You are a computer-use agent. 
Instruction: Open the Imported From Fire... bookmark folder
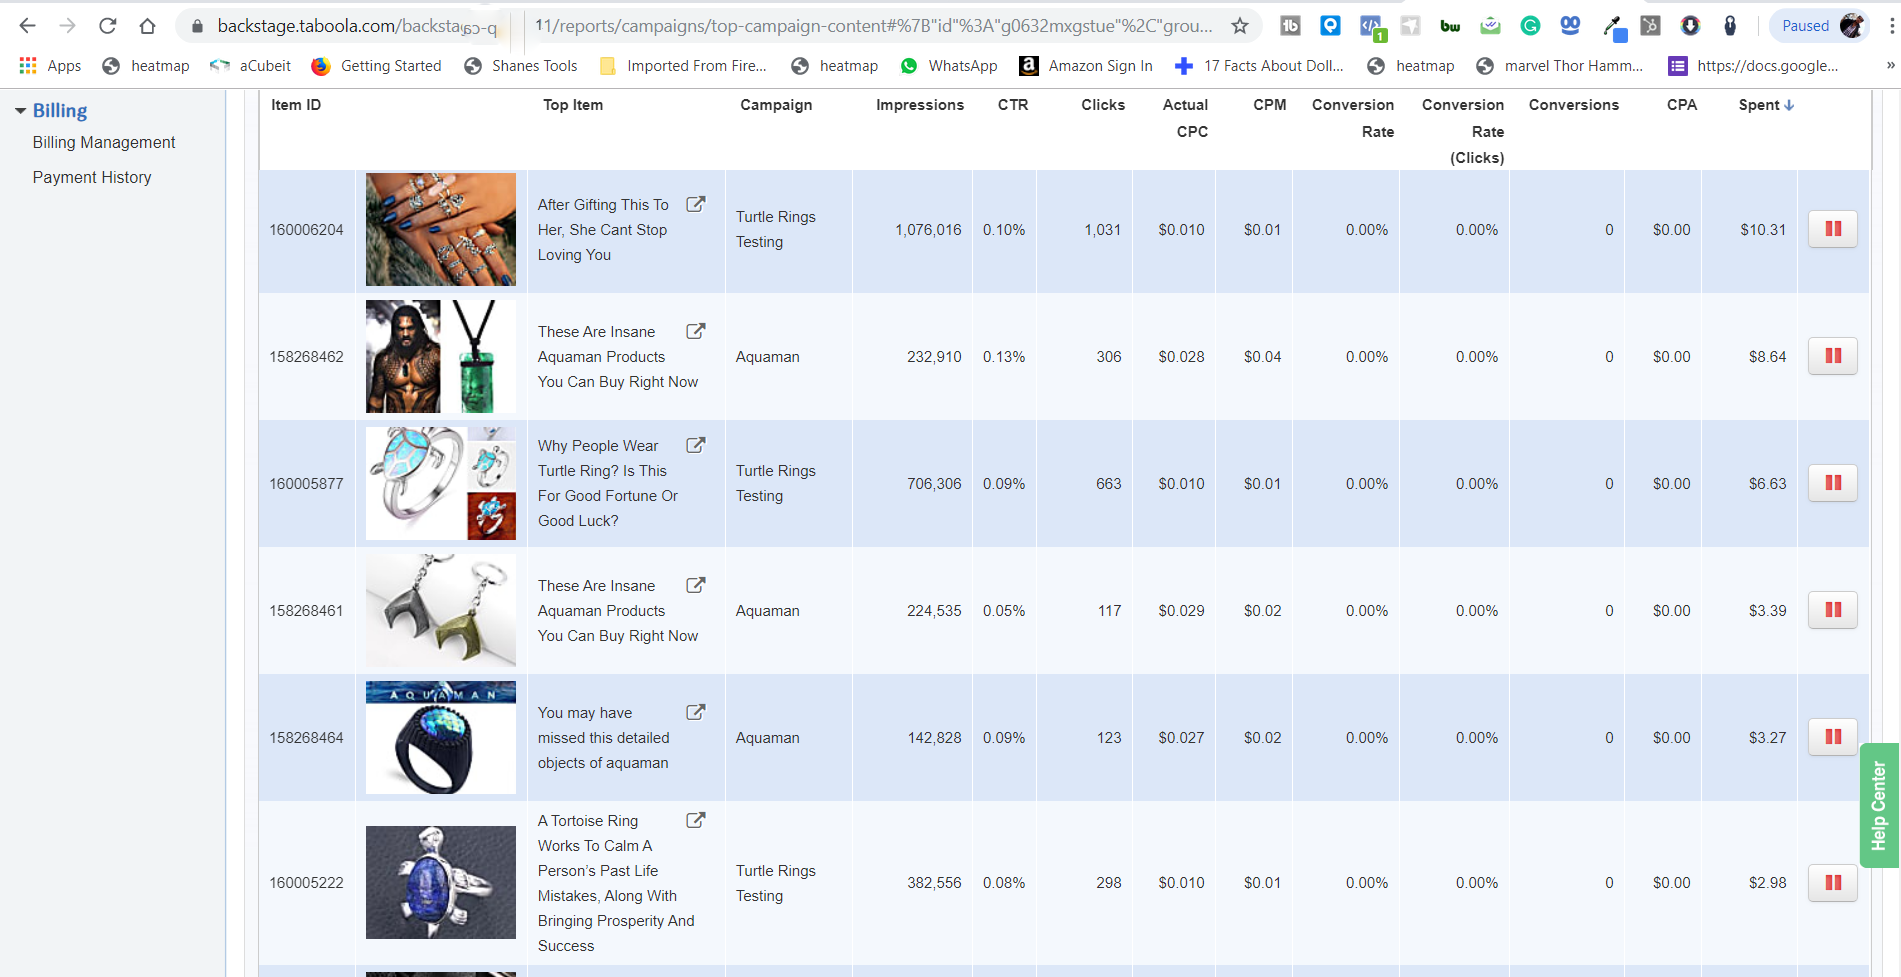(683, 66)
